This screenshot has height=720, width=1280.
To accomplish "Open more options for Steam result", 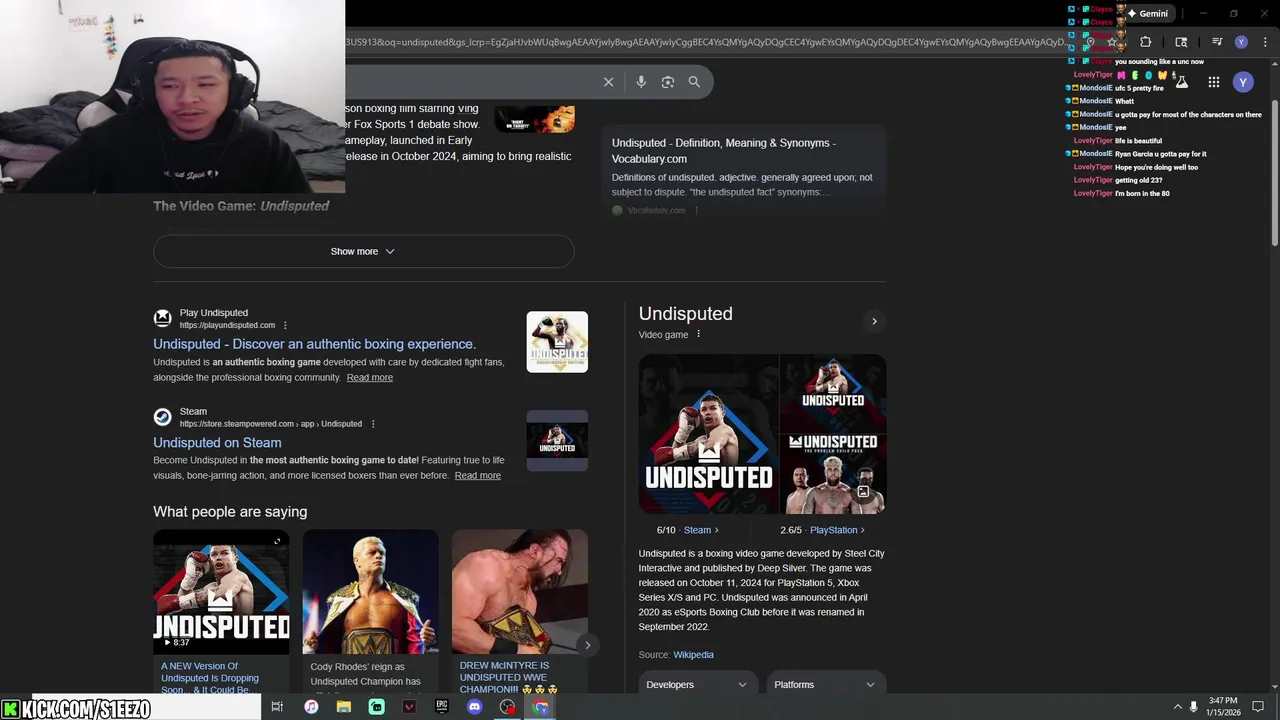I will click(373, 424).
